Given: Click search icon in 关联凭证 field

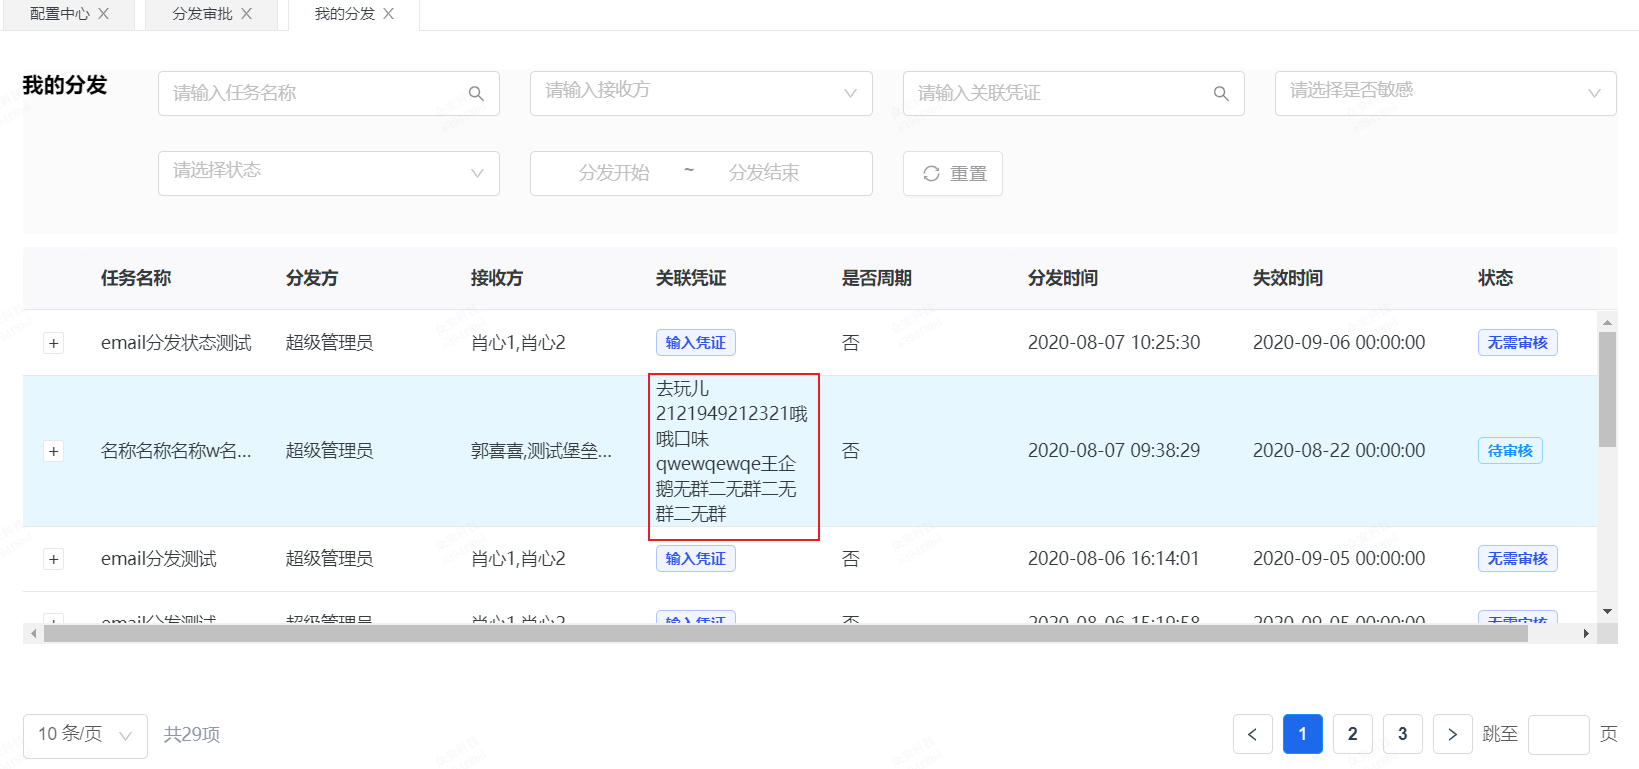Looking at the screenshot, I should coord(1221,93).
